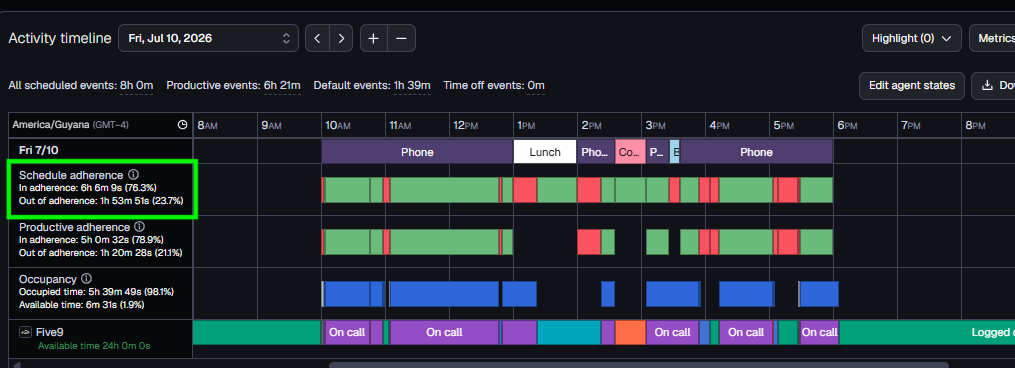Click the clock icon beside America/Guyana
The height and width of the screenshot is (368, 1015).
183,124
